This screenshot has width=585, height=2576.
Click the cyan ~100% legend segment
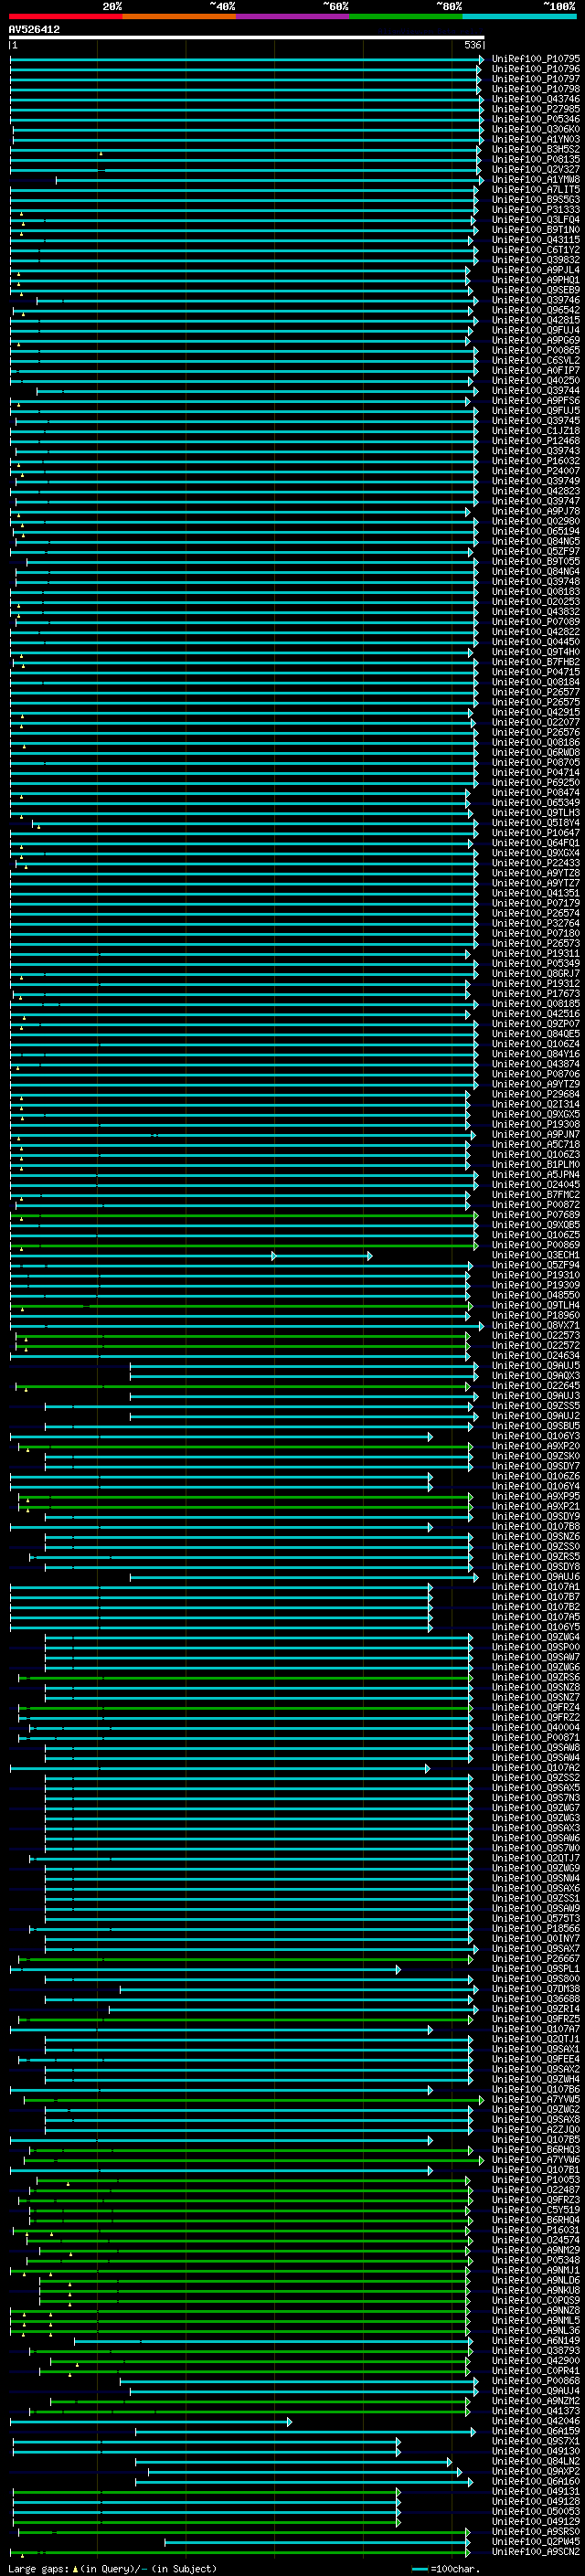tap(520, 17)
